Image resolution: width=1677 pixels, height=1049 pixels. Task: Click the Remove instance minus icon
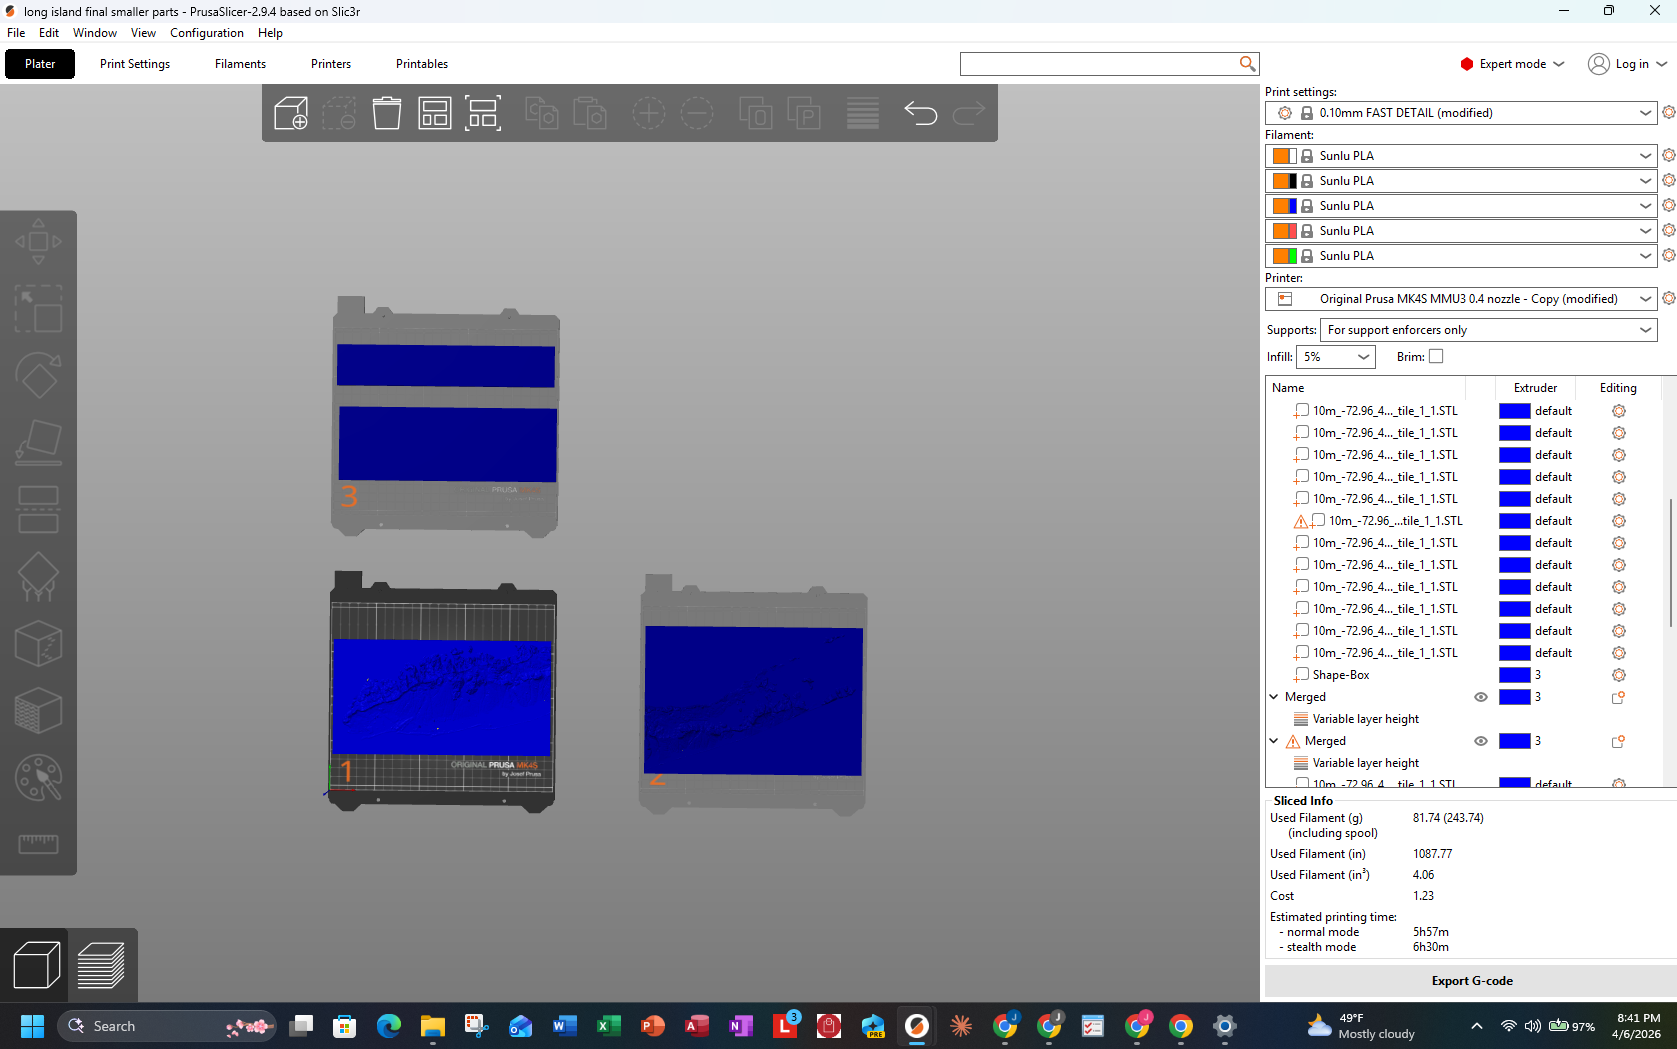pos(697,113)
